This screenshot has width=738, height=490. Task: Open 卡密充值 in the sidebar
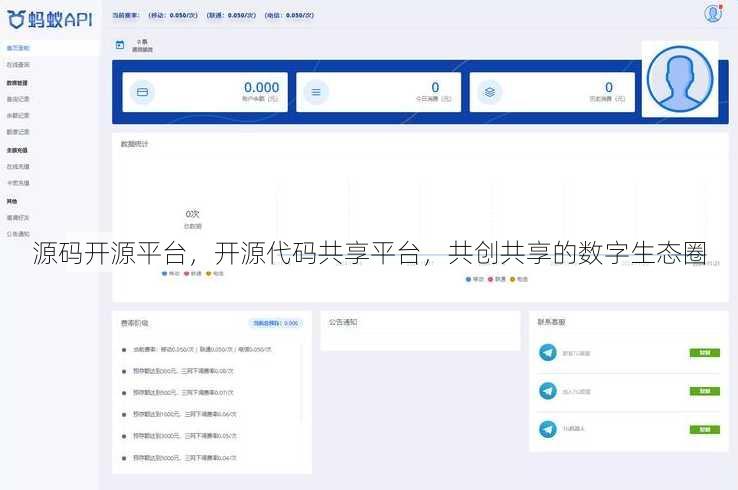pos(18,183)
